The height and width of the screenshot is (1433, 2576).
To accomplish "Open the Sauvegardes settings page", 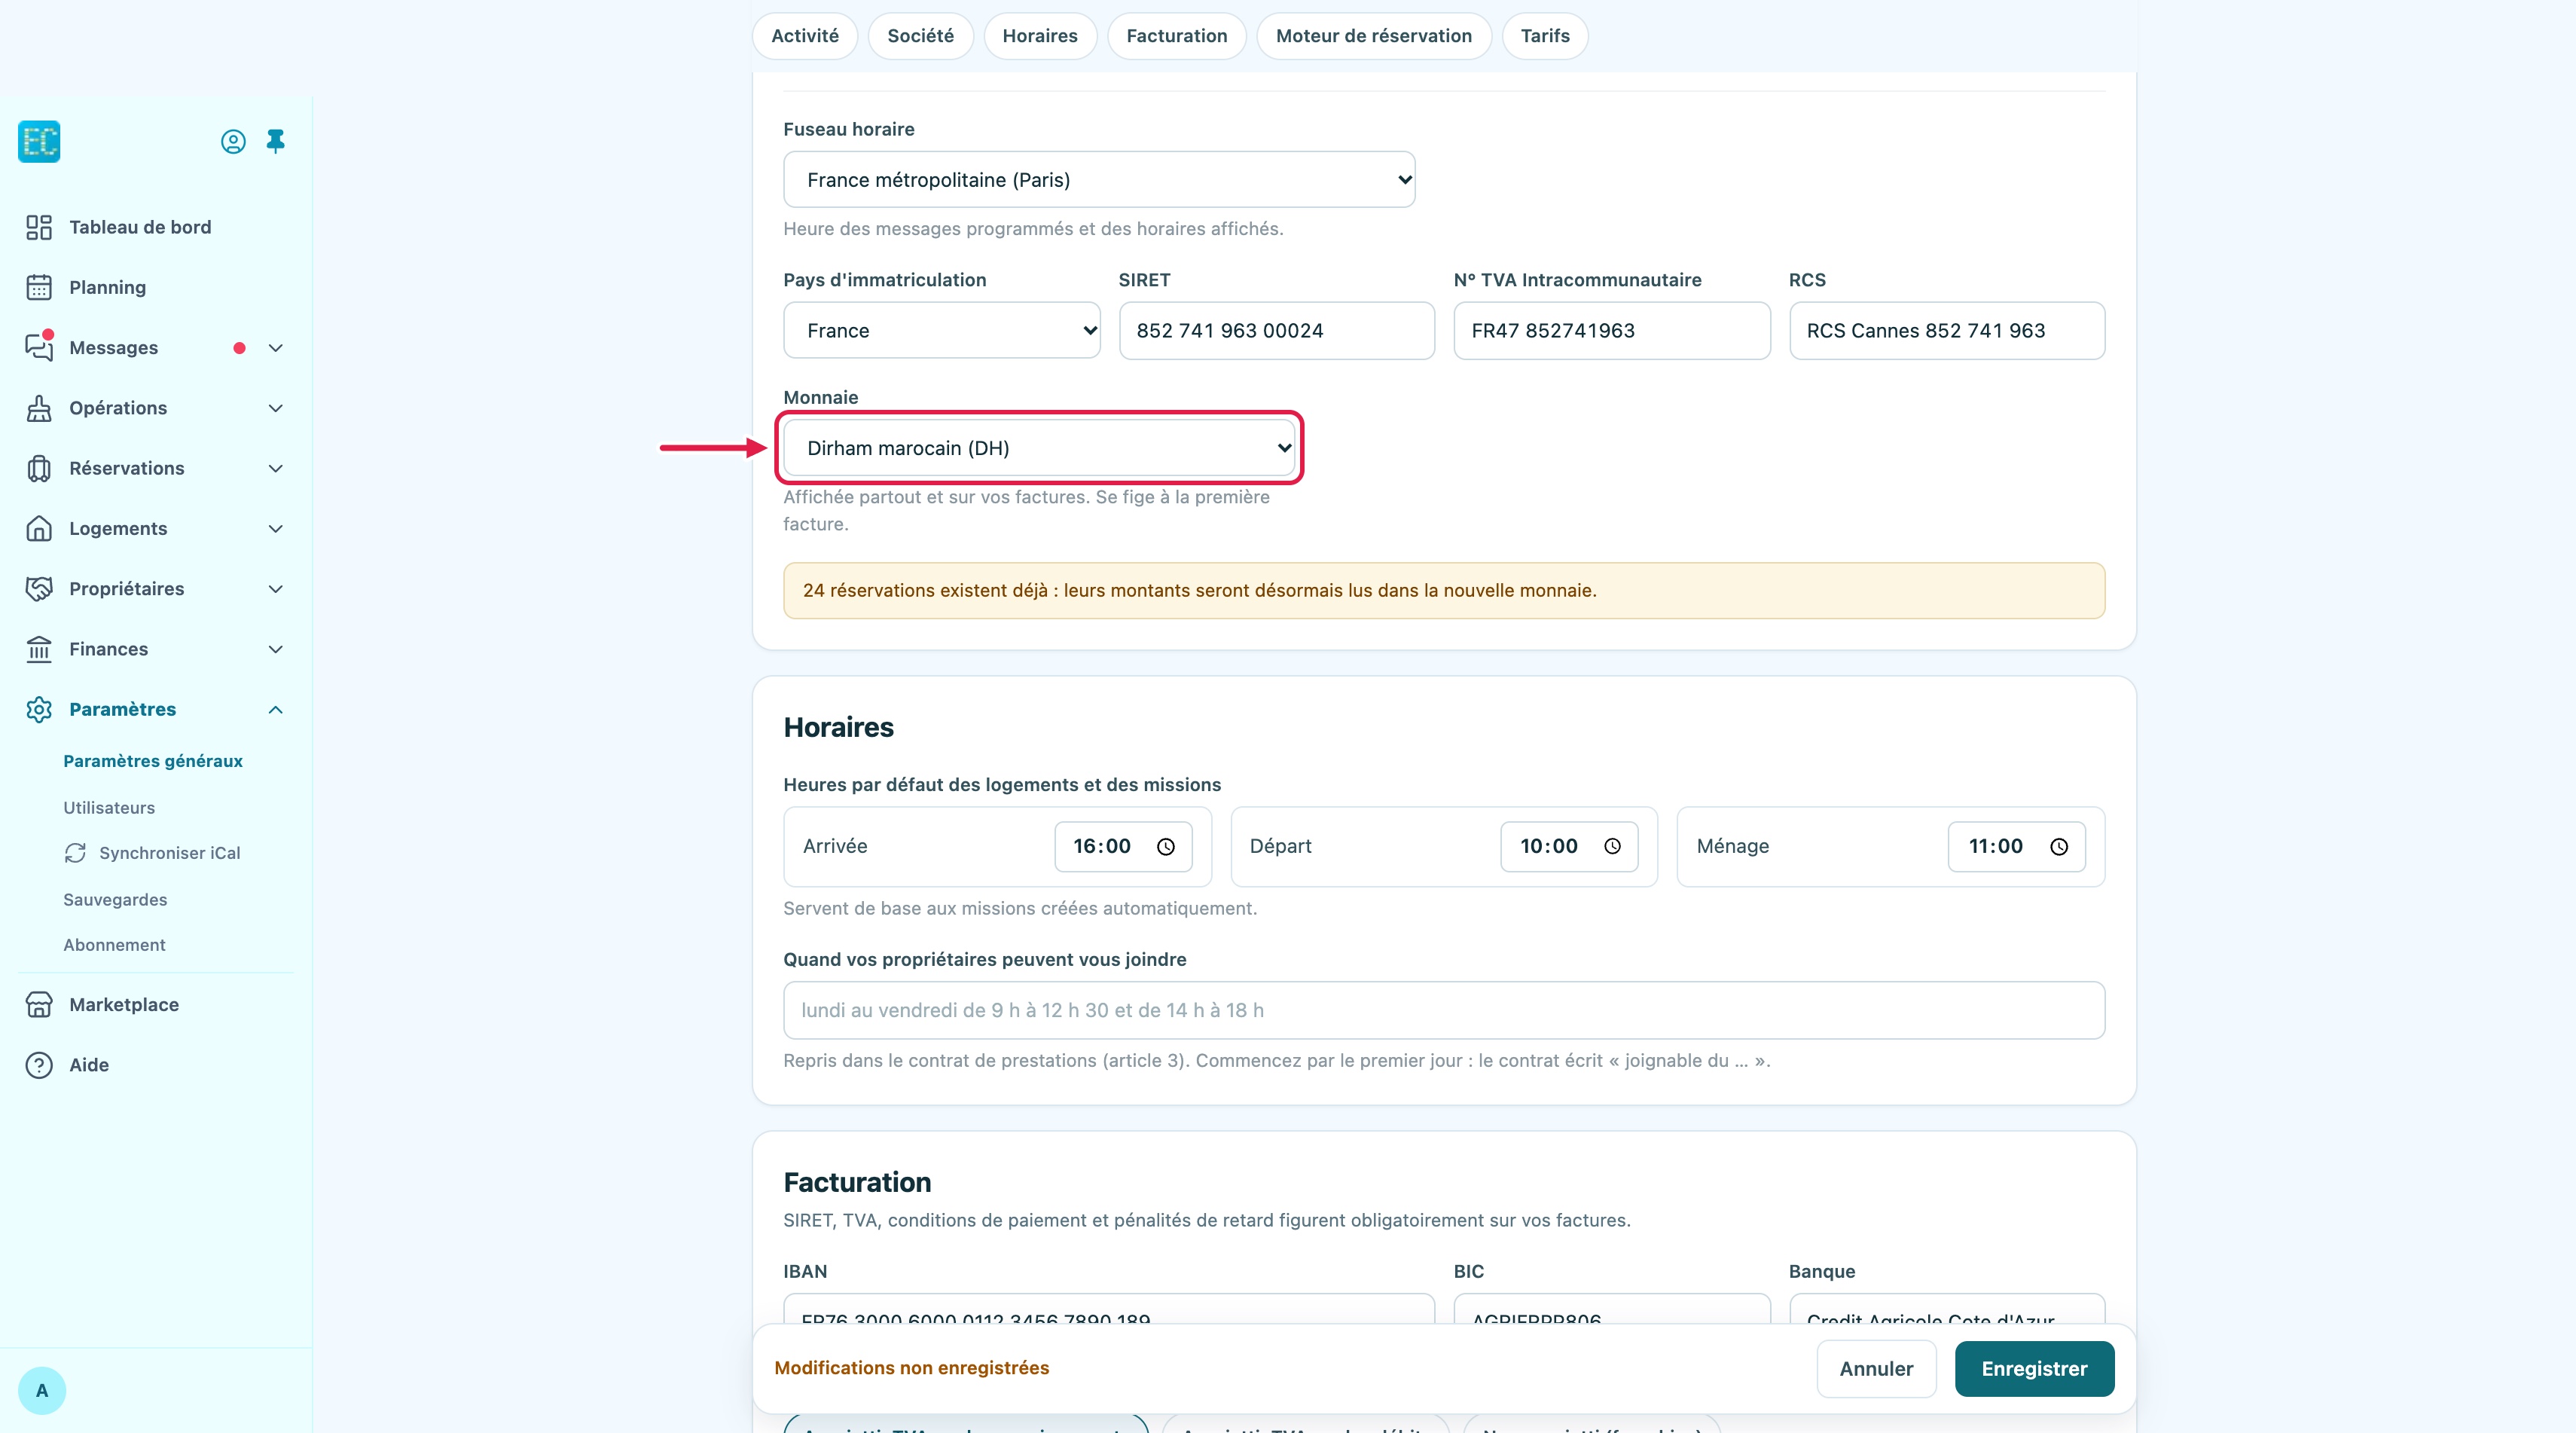I will (x=115, y=899).
